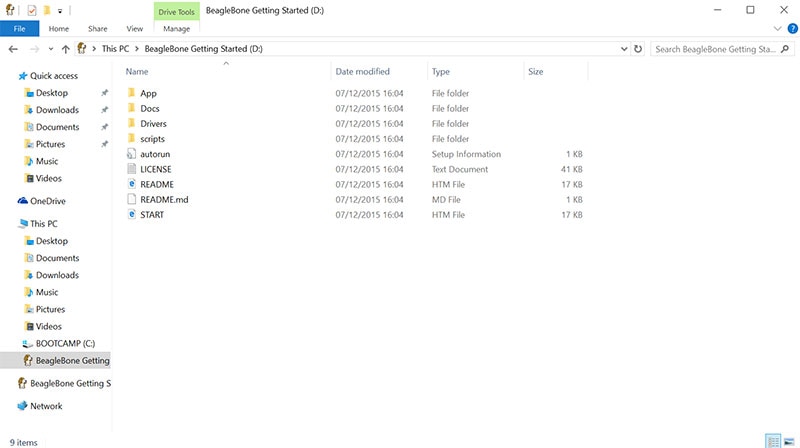Open the Drivers folder

pos(153,124)
